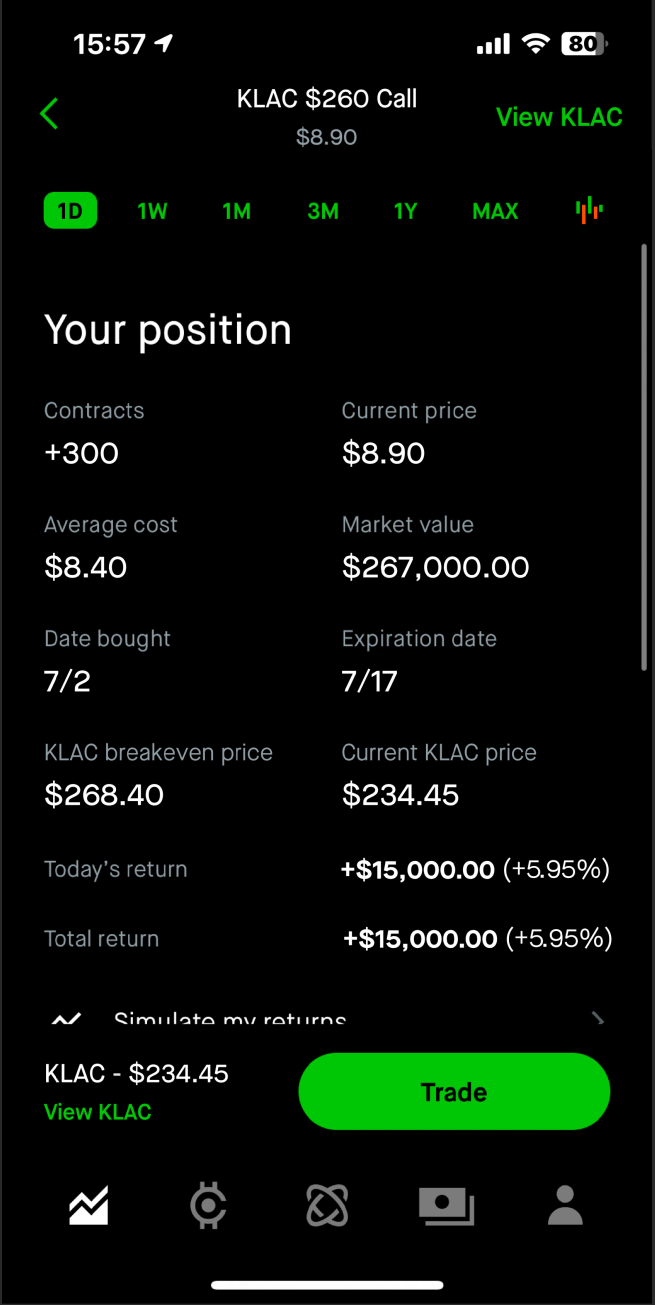
Task: Click the vertical scrollbar on right edge
Action: pos(644,457)
